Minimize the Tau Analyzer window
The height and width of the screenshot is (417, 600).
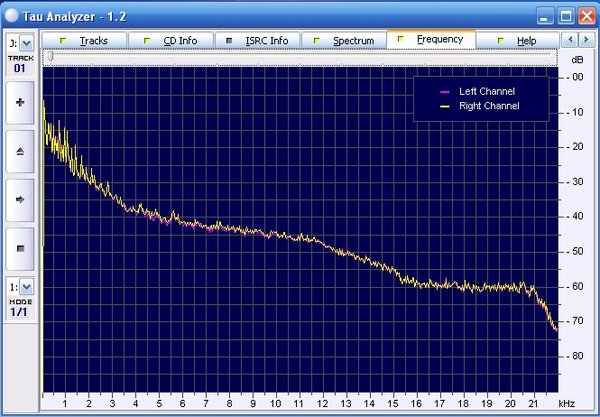point(544,17)
